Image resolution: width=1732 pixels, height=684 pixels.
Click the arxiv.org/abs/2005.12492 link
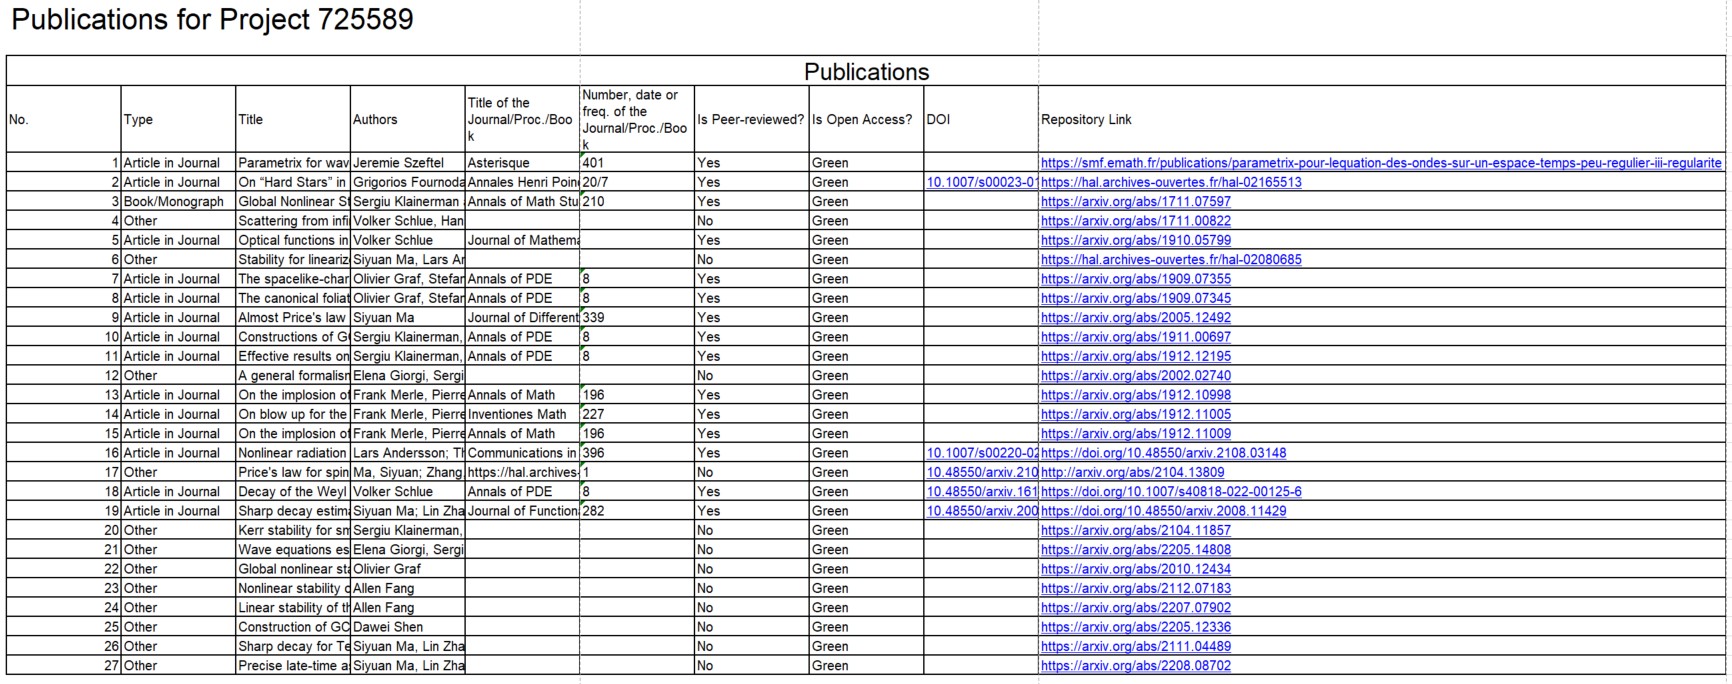tap(1135, 318)
